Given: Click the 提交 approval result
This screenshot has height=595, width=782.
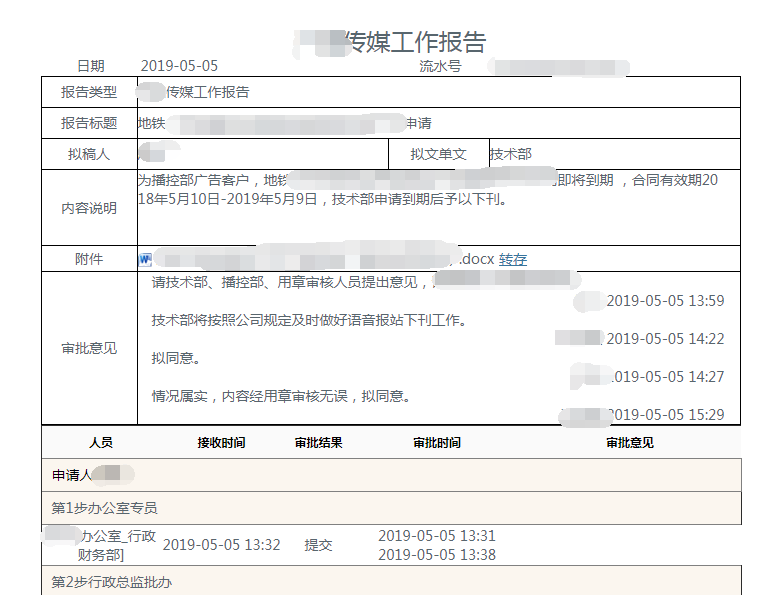Looking at the screenshot, I should click(318, 545).
